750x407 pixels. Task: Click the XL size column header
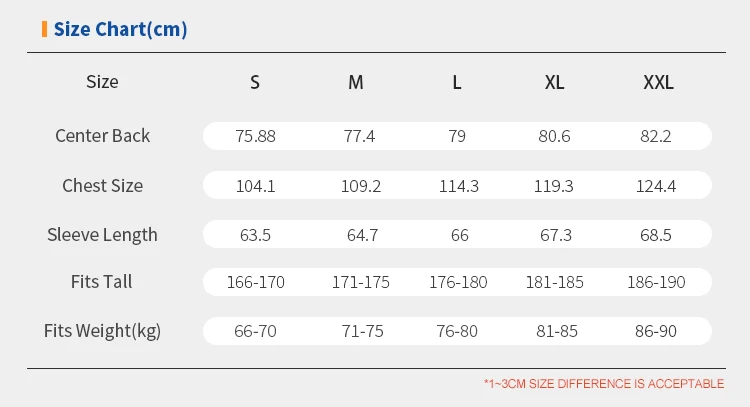(555, 83)
